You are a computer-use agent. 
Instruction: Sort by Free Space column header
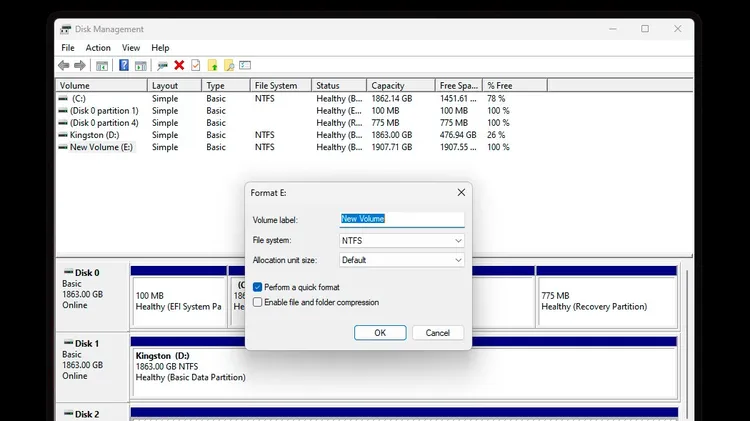[459, 86]
